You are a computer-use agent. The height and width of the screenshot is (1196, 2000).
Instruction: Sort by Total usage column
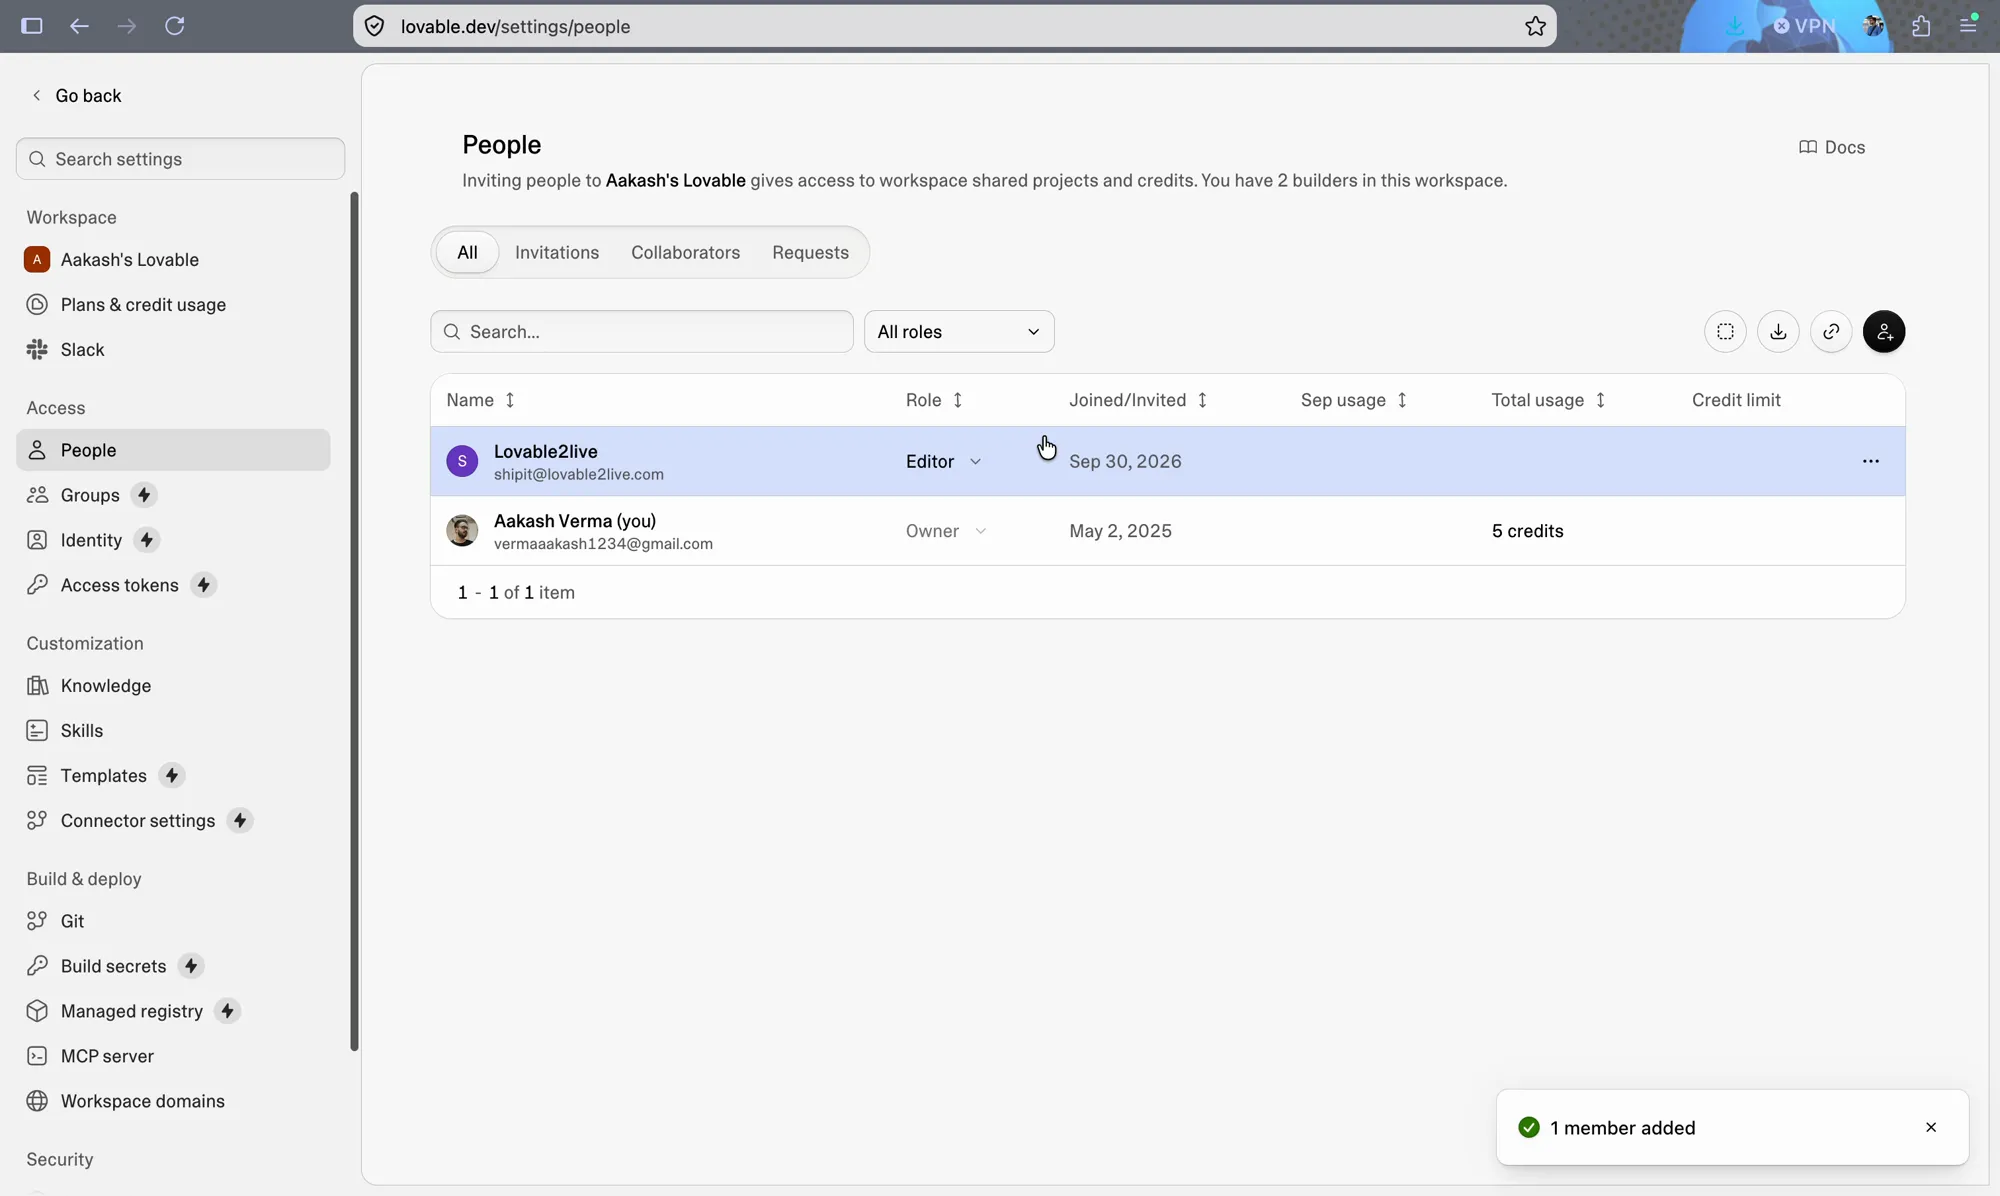pos(1549,400)
